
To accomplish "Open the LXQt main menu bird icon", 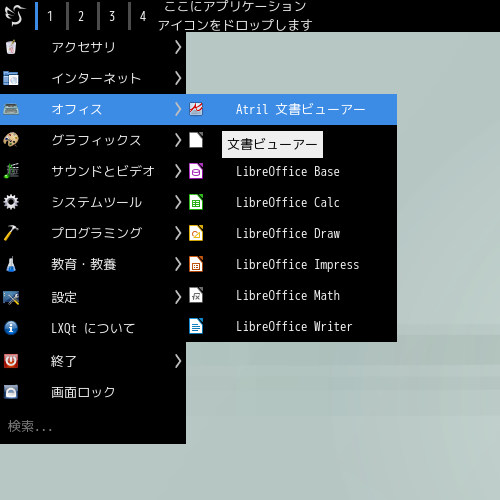I will pos(15,15).
